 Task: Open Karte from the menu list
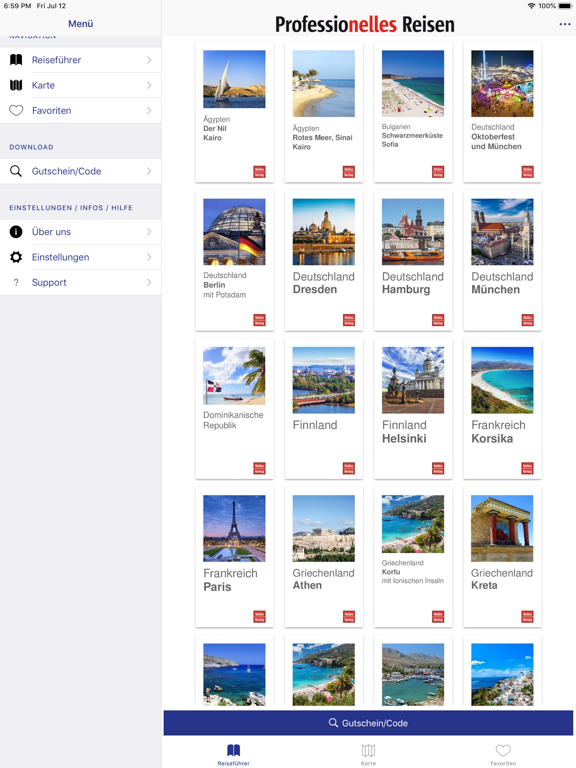pyautogui.click(x=80, y=85)
